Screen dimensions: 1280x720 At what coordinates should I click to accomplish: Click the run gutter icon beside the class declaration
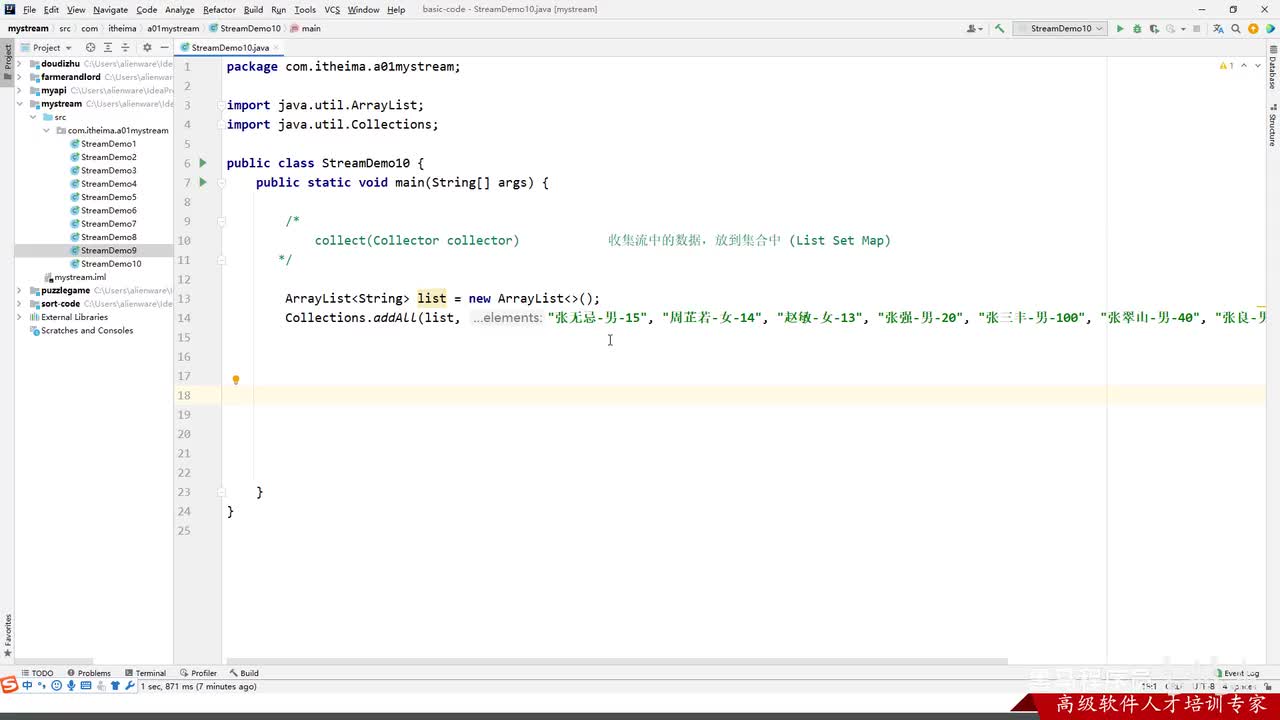(203, 163)
